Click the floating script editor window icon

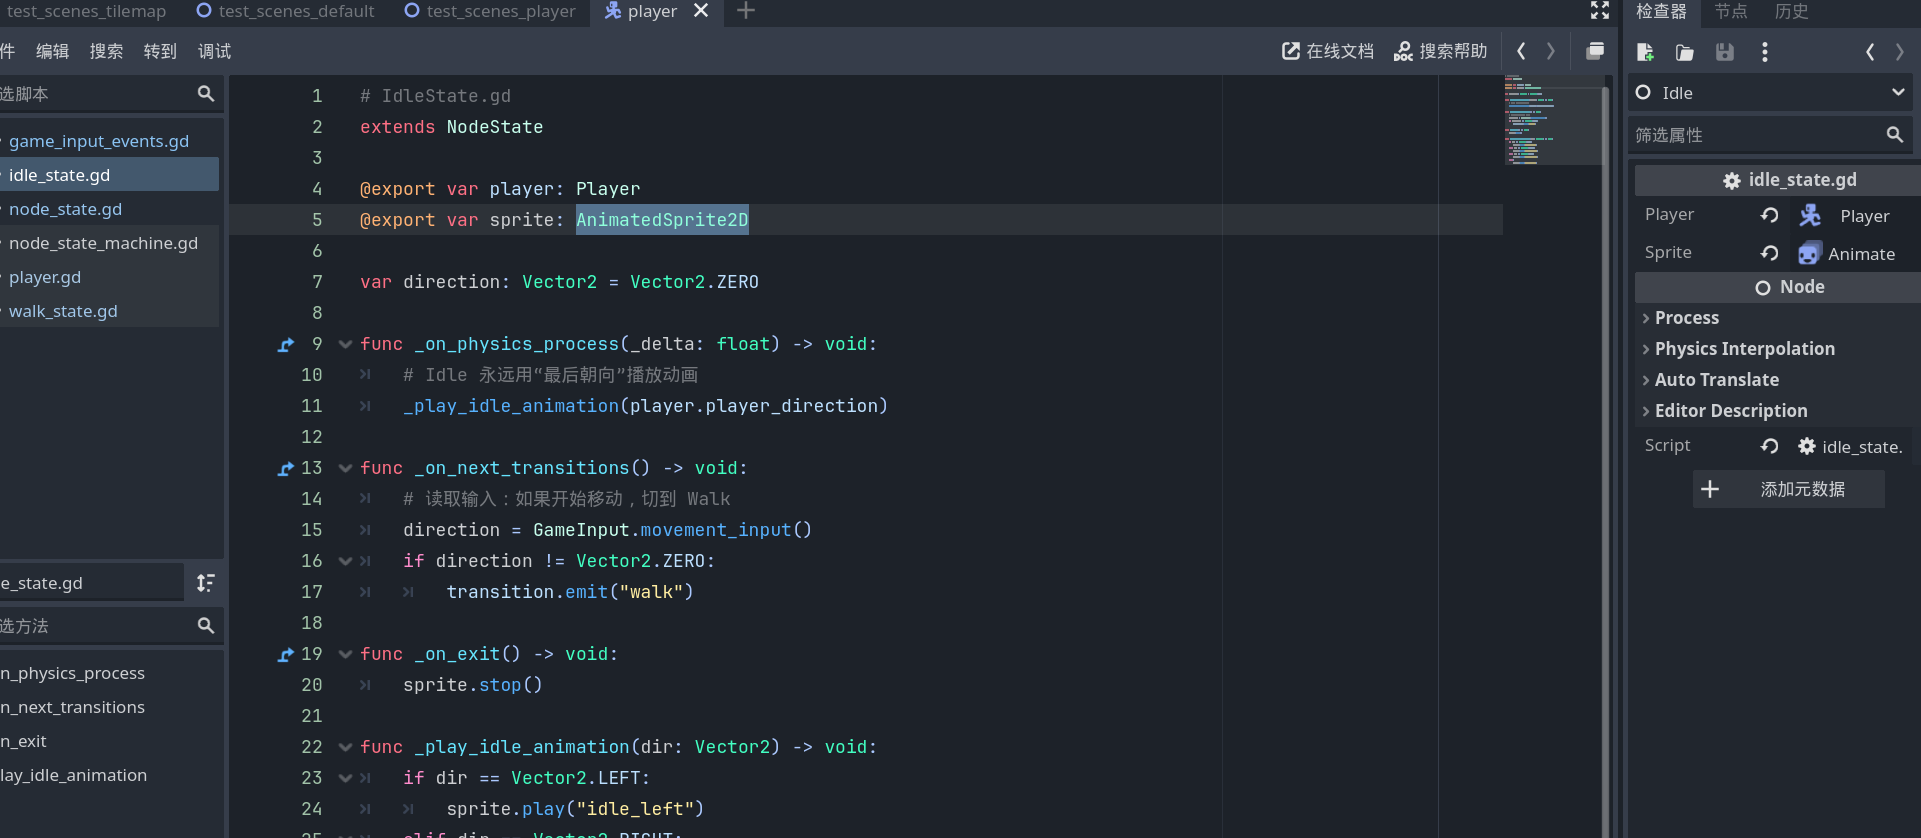click(1595, 51)
